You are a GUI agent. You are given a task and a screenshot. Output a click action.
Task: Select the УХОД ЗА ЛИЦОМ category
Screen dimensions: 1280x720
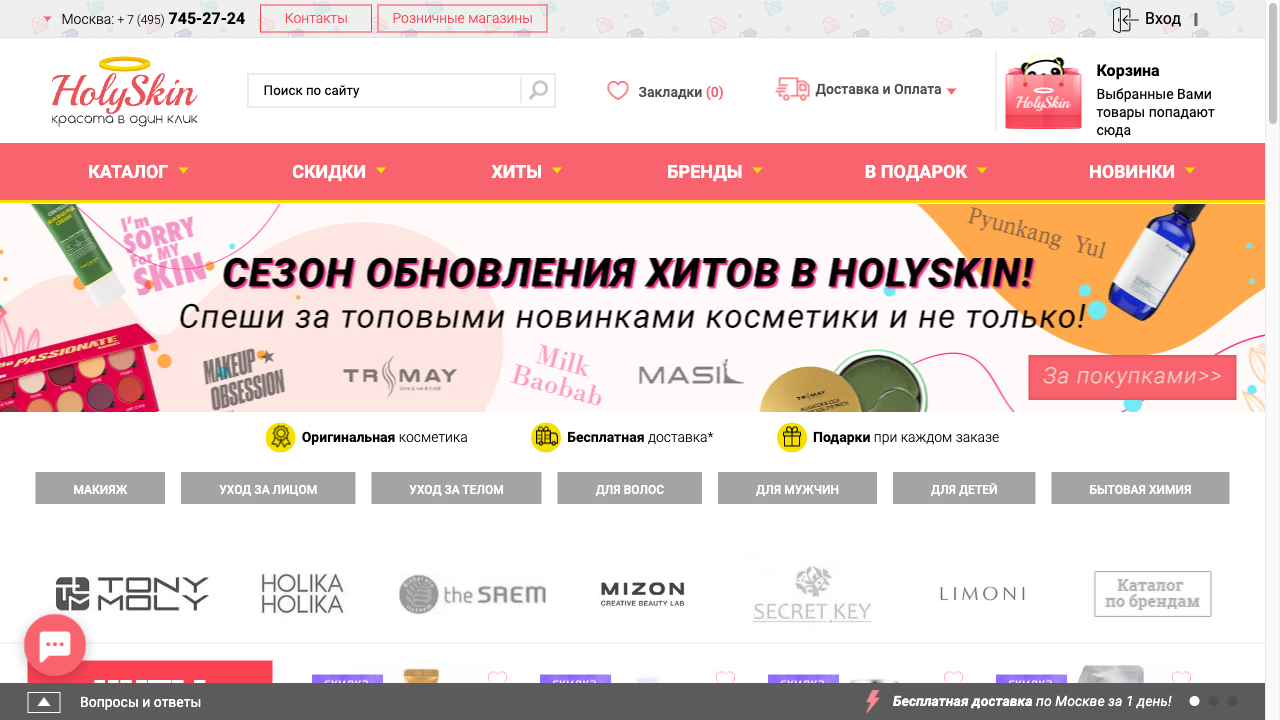pyautogui.click(x=268, y=489)
